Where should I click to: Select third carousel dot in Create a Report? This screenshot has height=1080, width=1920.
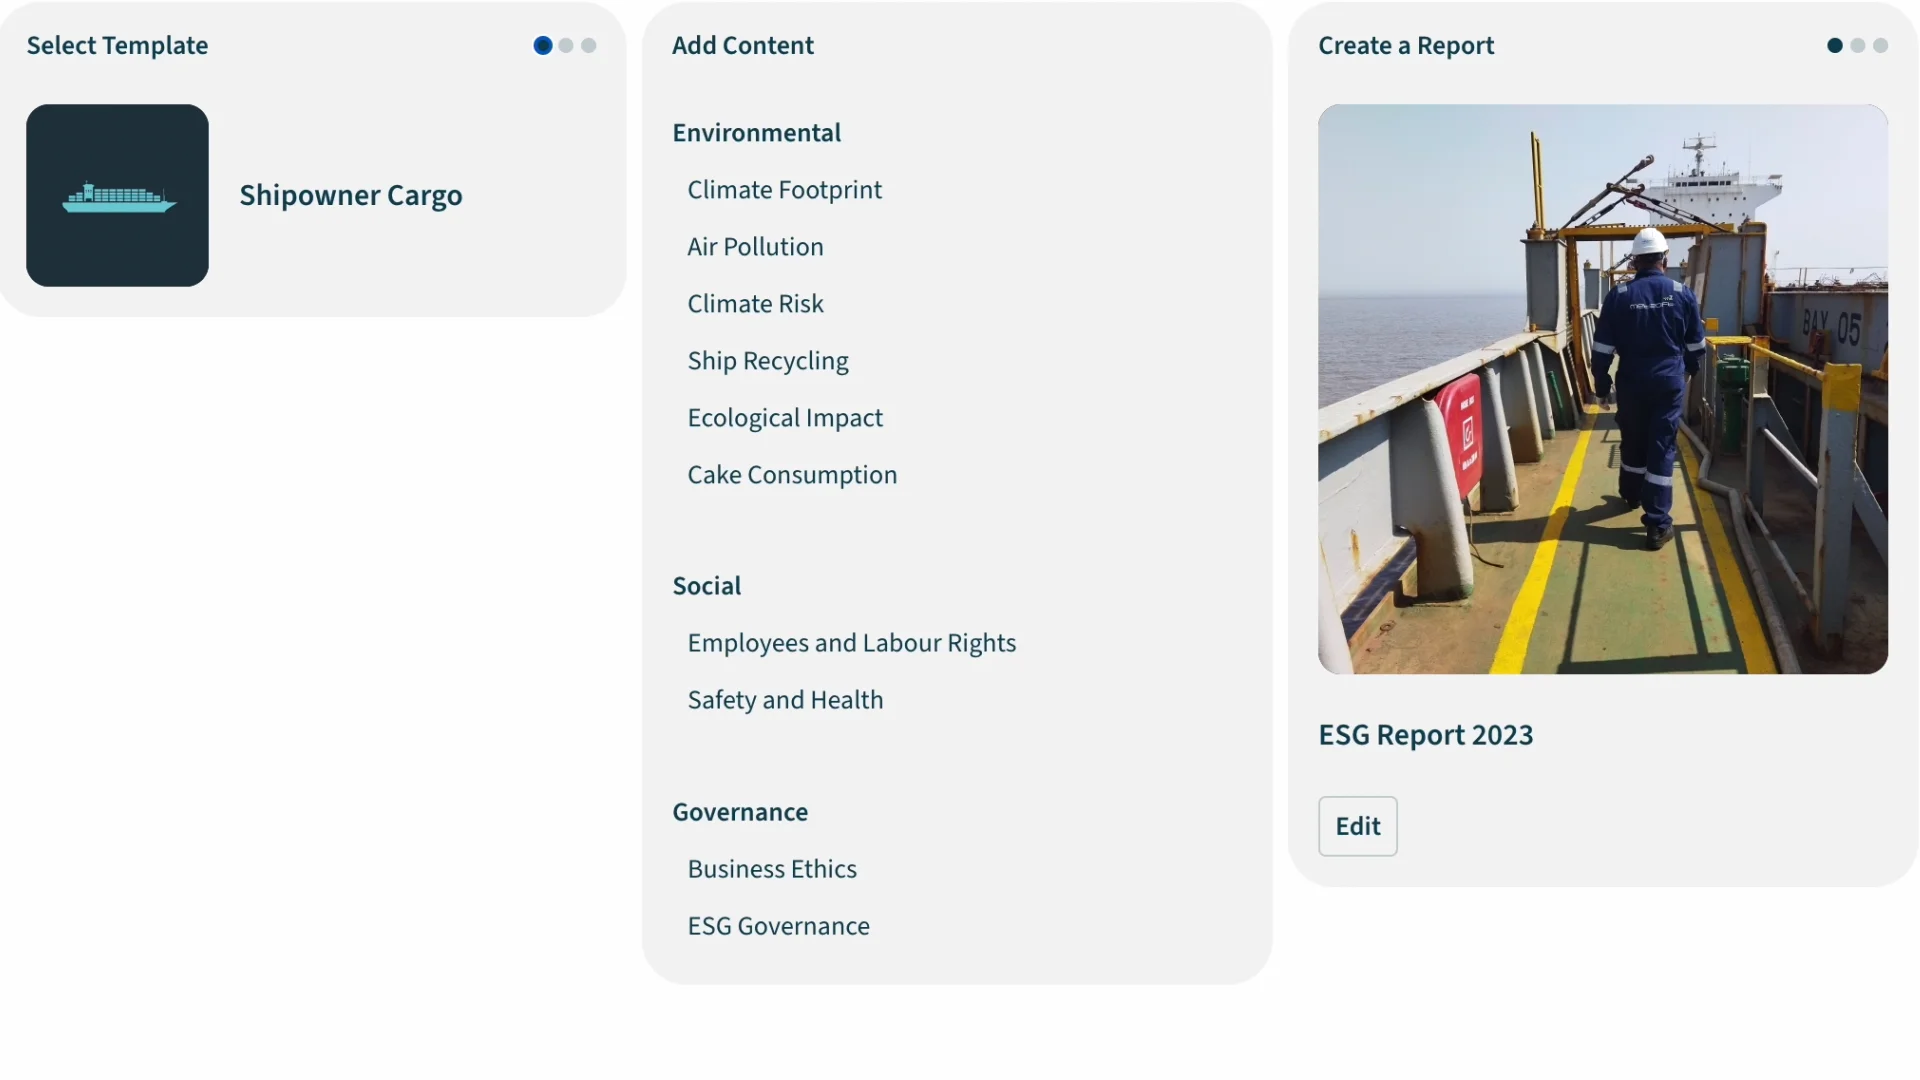(x=1880, y=46)
